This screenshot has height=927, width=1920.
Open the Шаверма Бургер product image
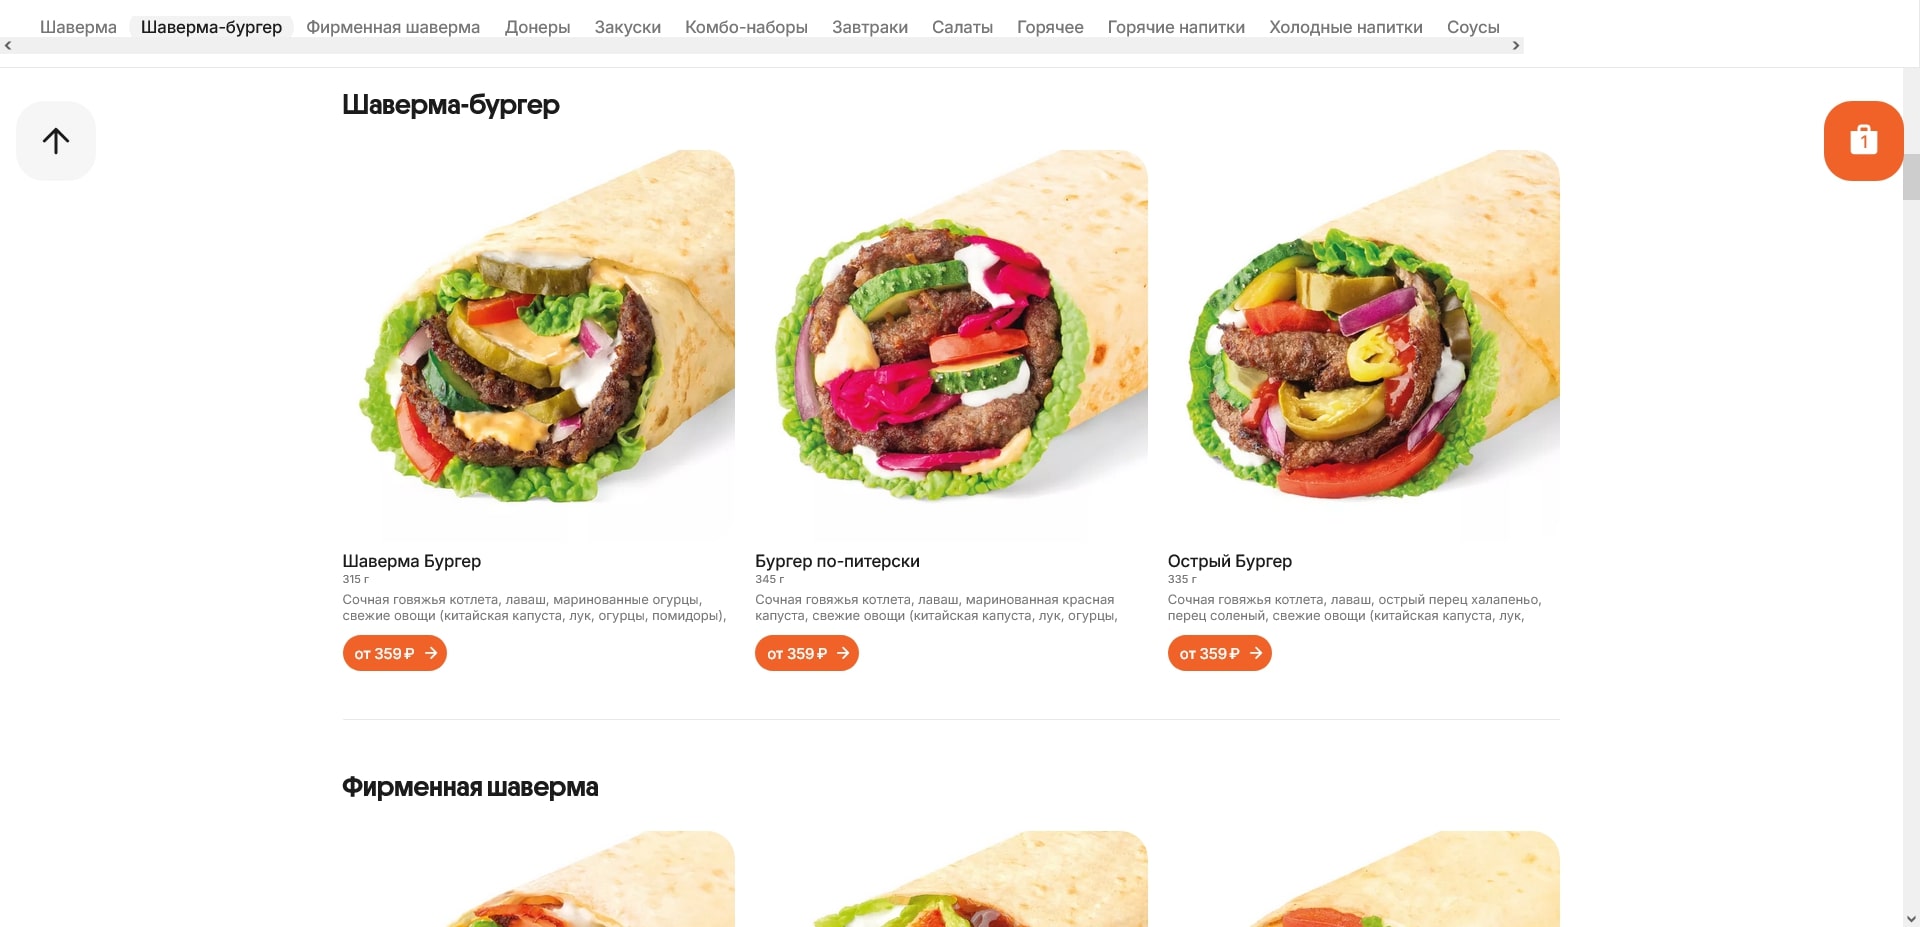tap(538, 345)
